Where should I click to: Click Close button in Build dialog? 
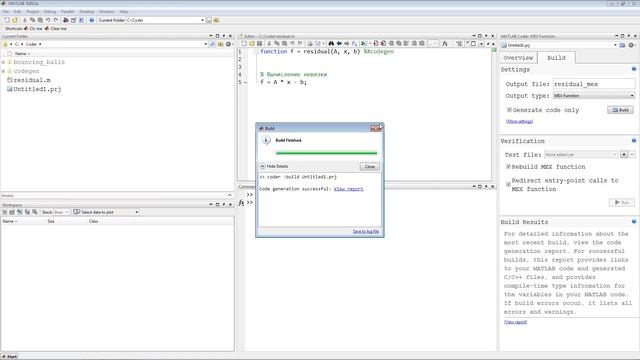tap(370, 167)
